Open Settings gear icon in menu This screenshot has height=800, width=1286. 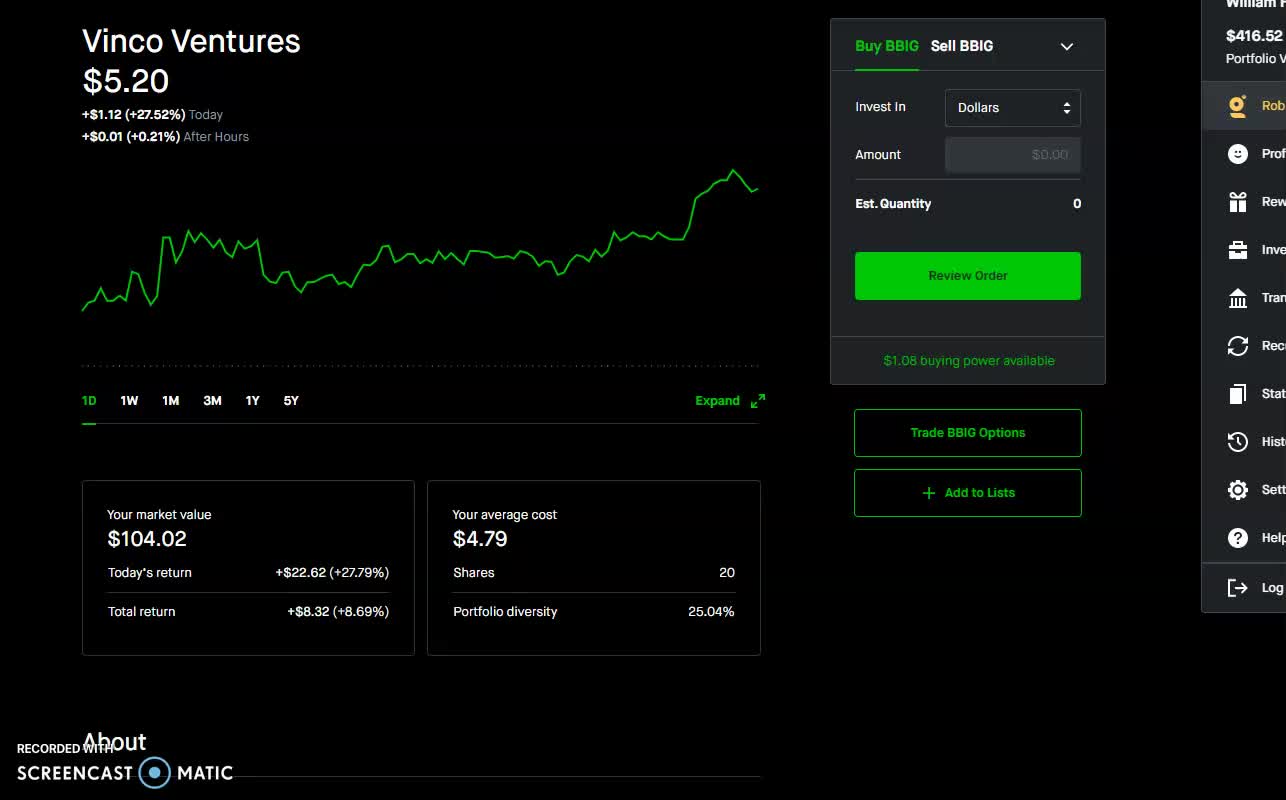click(1238, 490)
